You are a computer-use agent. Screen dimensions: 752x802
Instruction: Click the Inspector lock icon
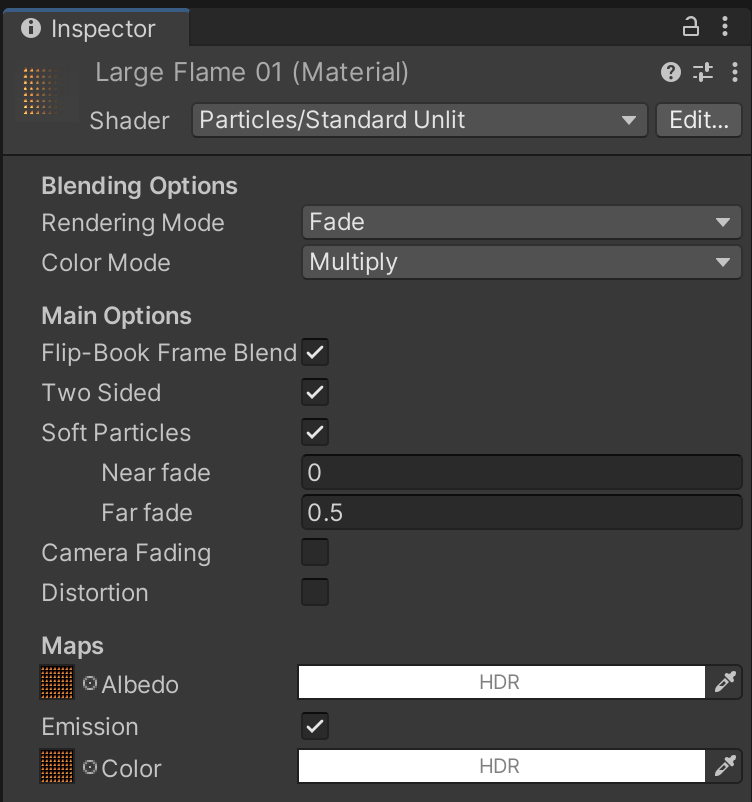pos(690,27)
